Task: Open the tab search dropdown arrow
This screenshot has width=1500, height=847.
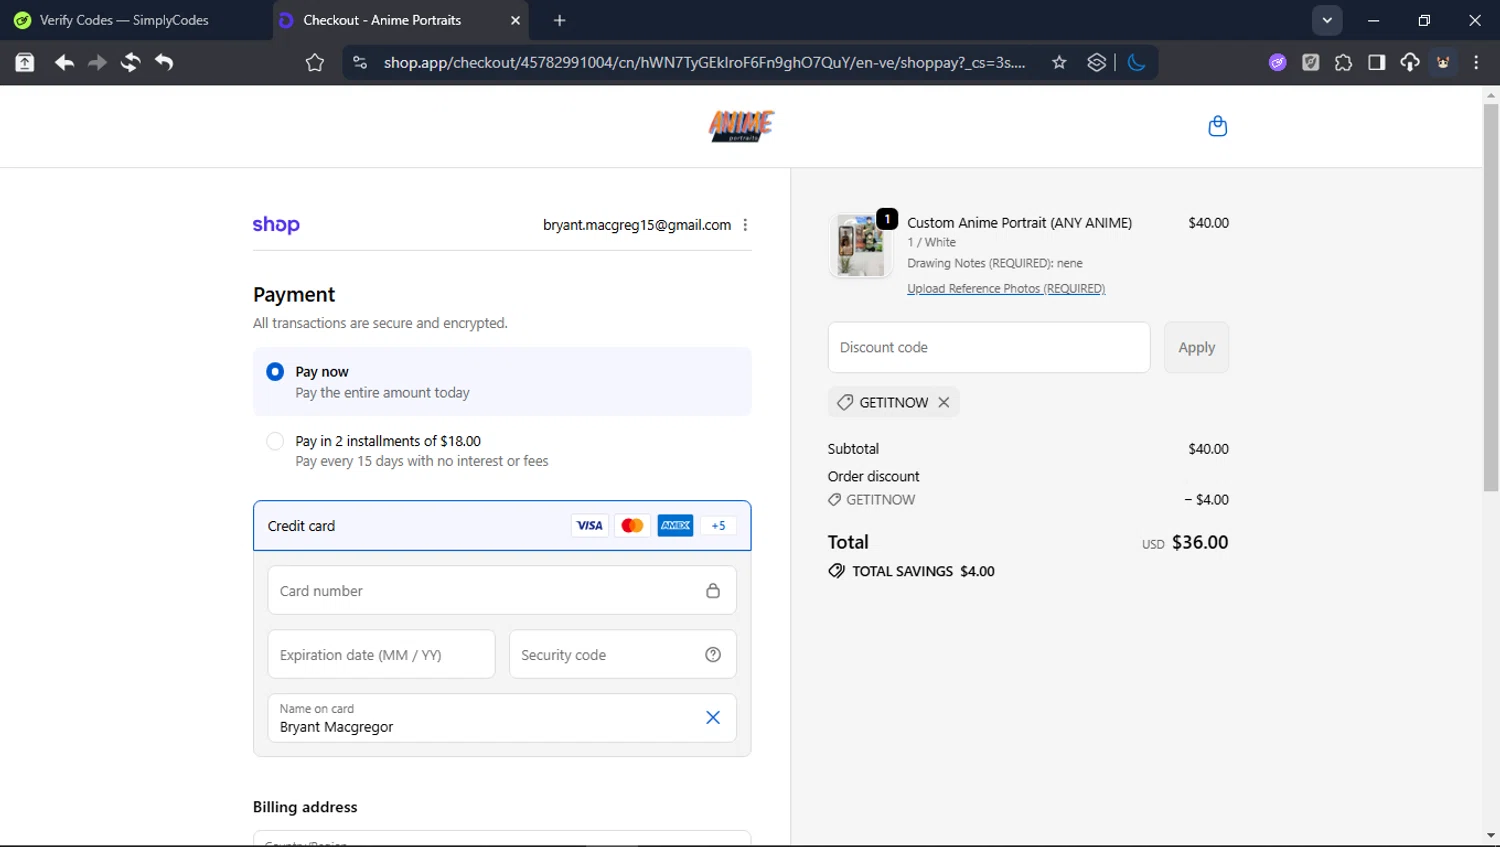Action: [1327, 20]
